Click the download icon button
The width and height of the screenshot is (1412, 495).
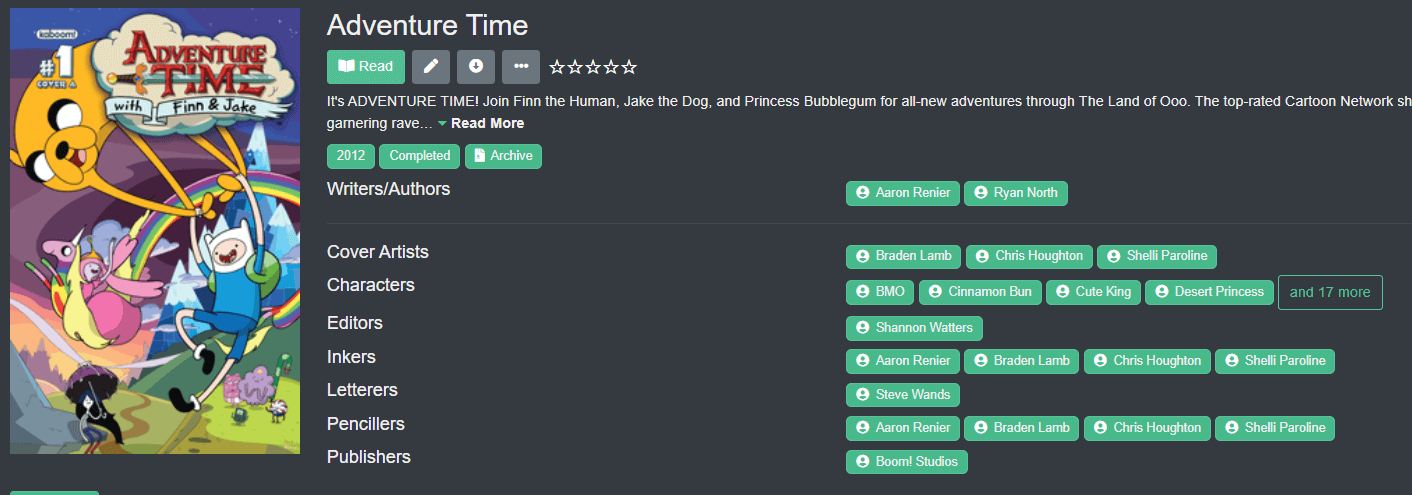[x=476, y=66]
